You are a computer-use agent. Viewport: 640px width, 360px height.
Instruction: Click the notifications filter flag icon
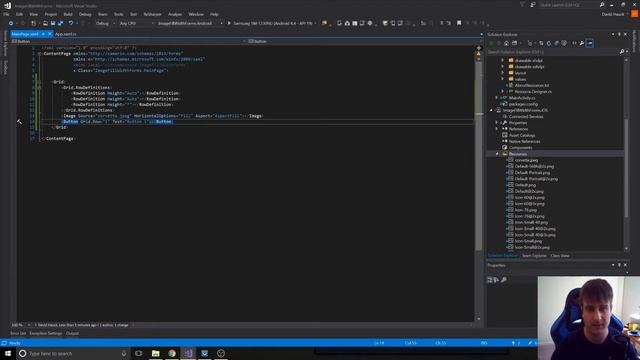522,5
